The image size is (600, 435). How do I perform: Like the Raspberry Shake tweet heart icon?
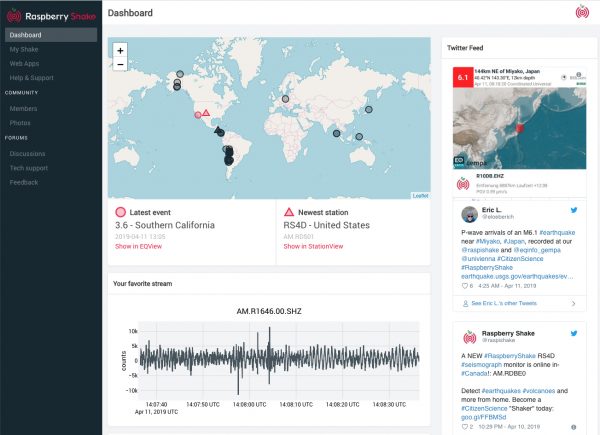coord(465,427)
